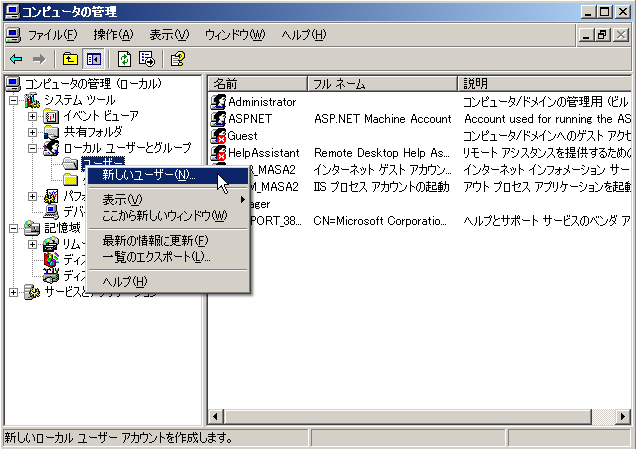This screenshot has height=449, width=636.
Task: Click the horizontal scrollbar thumb
Action: [x=407, y=417]
